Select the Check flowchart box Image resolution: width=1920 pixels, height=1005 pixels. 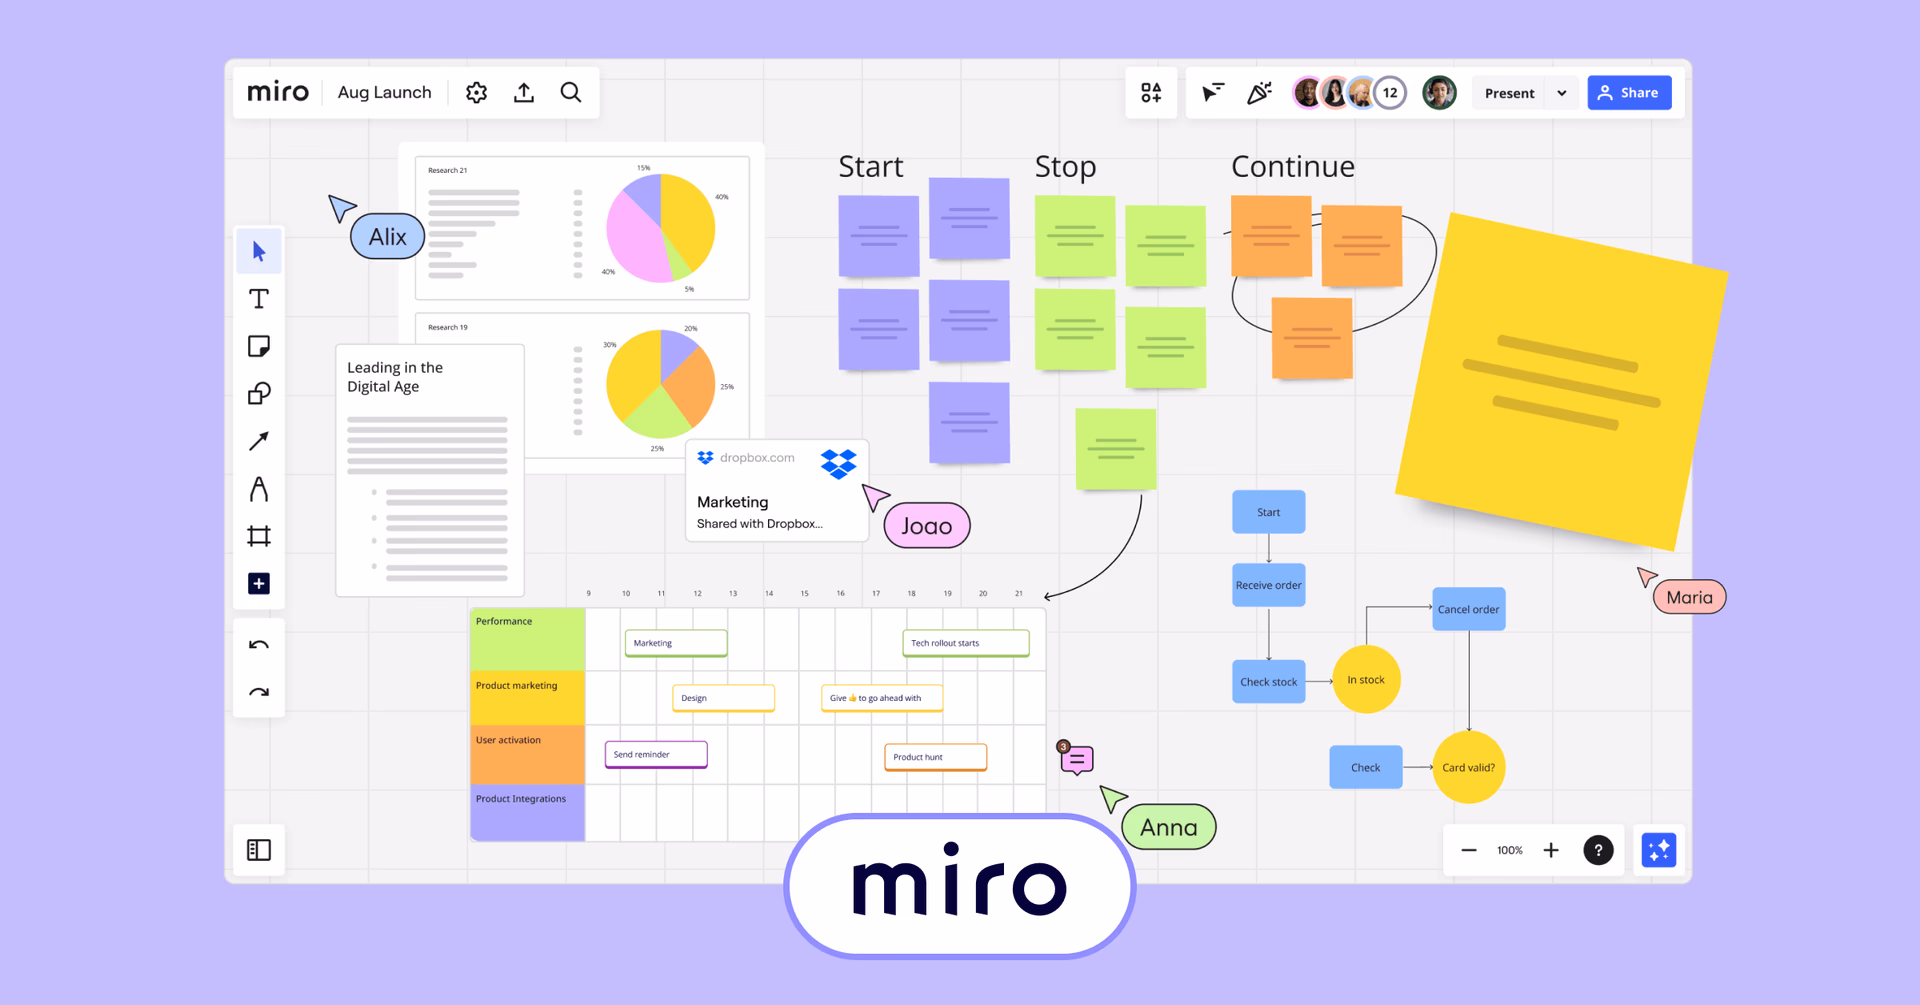[x=1365, y=768]
